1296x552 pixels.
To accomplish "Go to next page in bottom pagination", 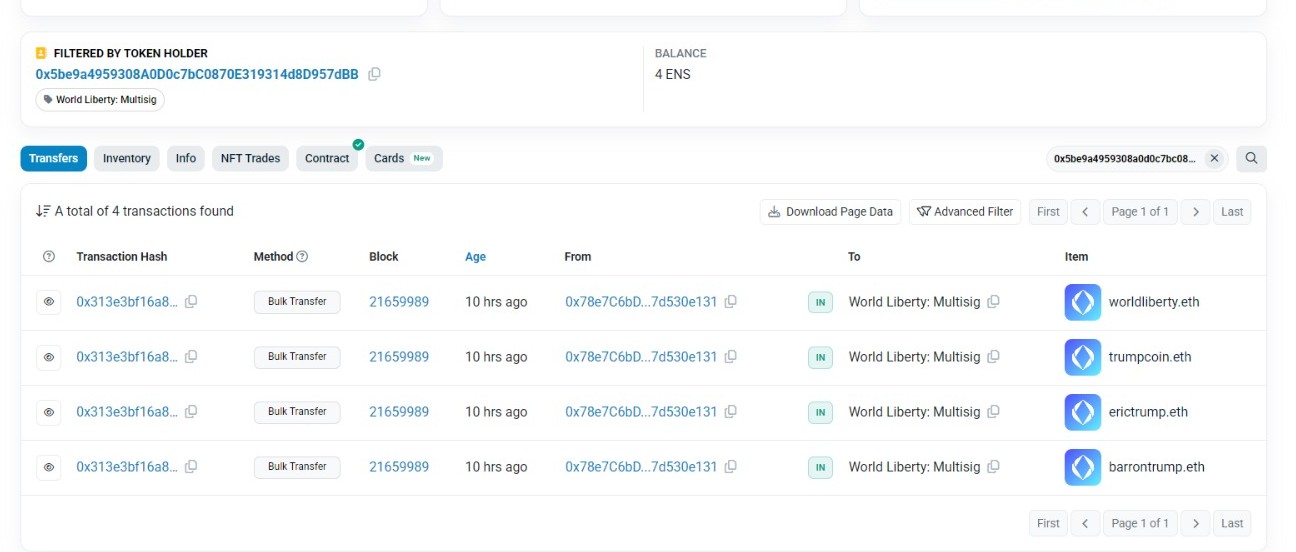I will 1195,523.
